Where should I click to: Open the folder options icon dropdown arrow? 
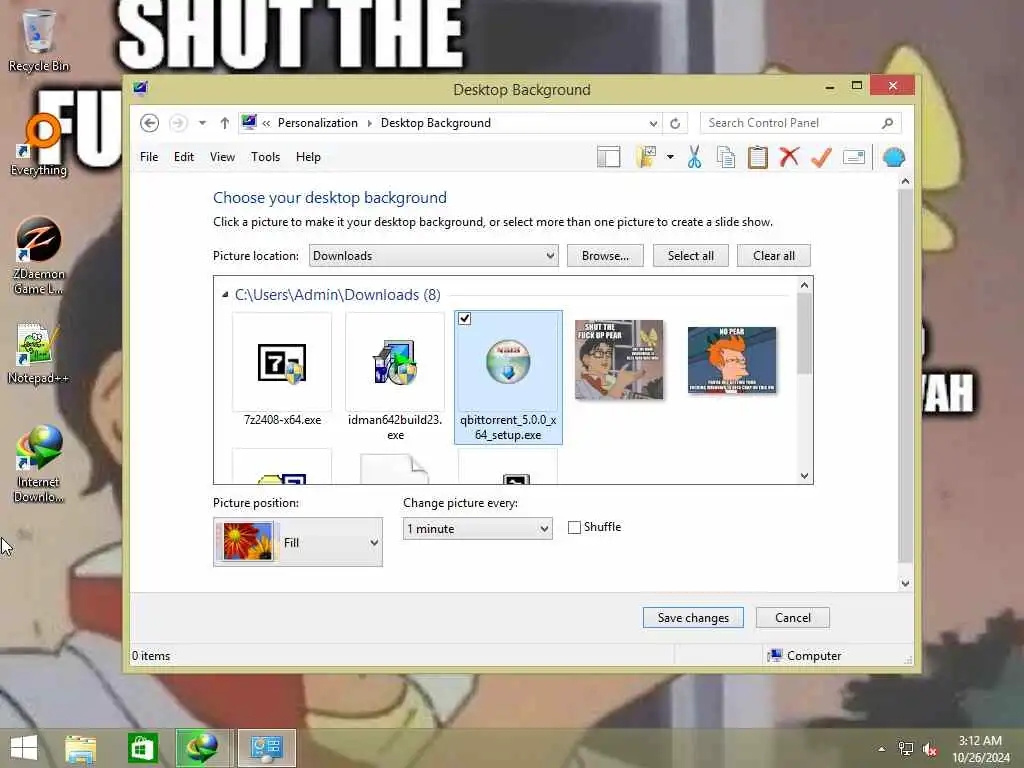[670, 157]
